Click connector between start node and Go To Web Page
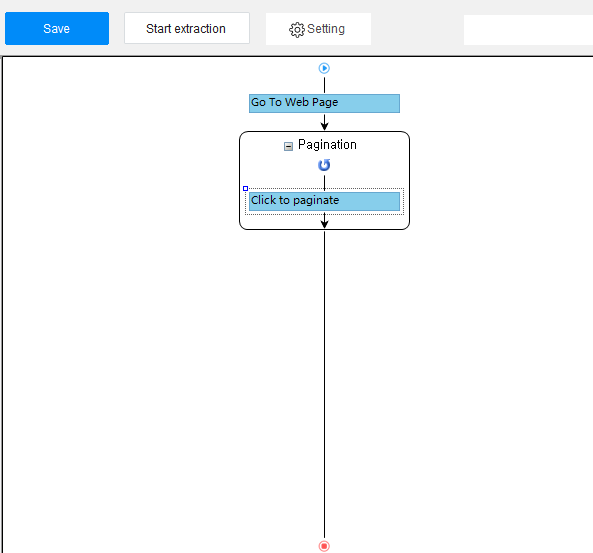The width and height of the screenshot is (593, 553). pos(324,85)
